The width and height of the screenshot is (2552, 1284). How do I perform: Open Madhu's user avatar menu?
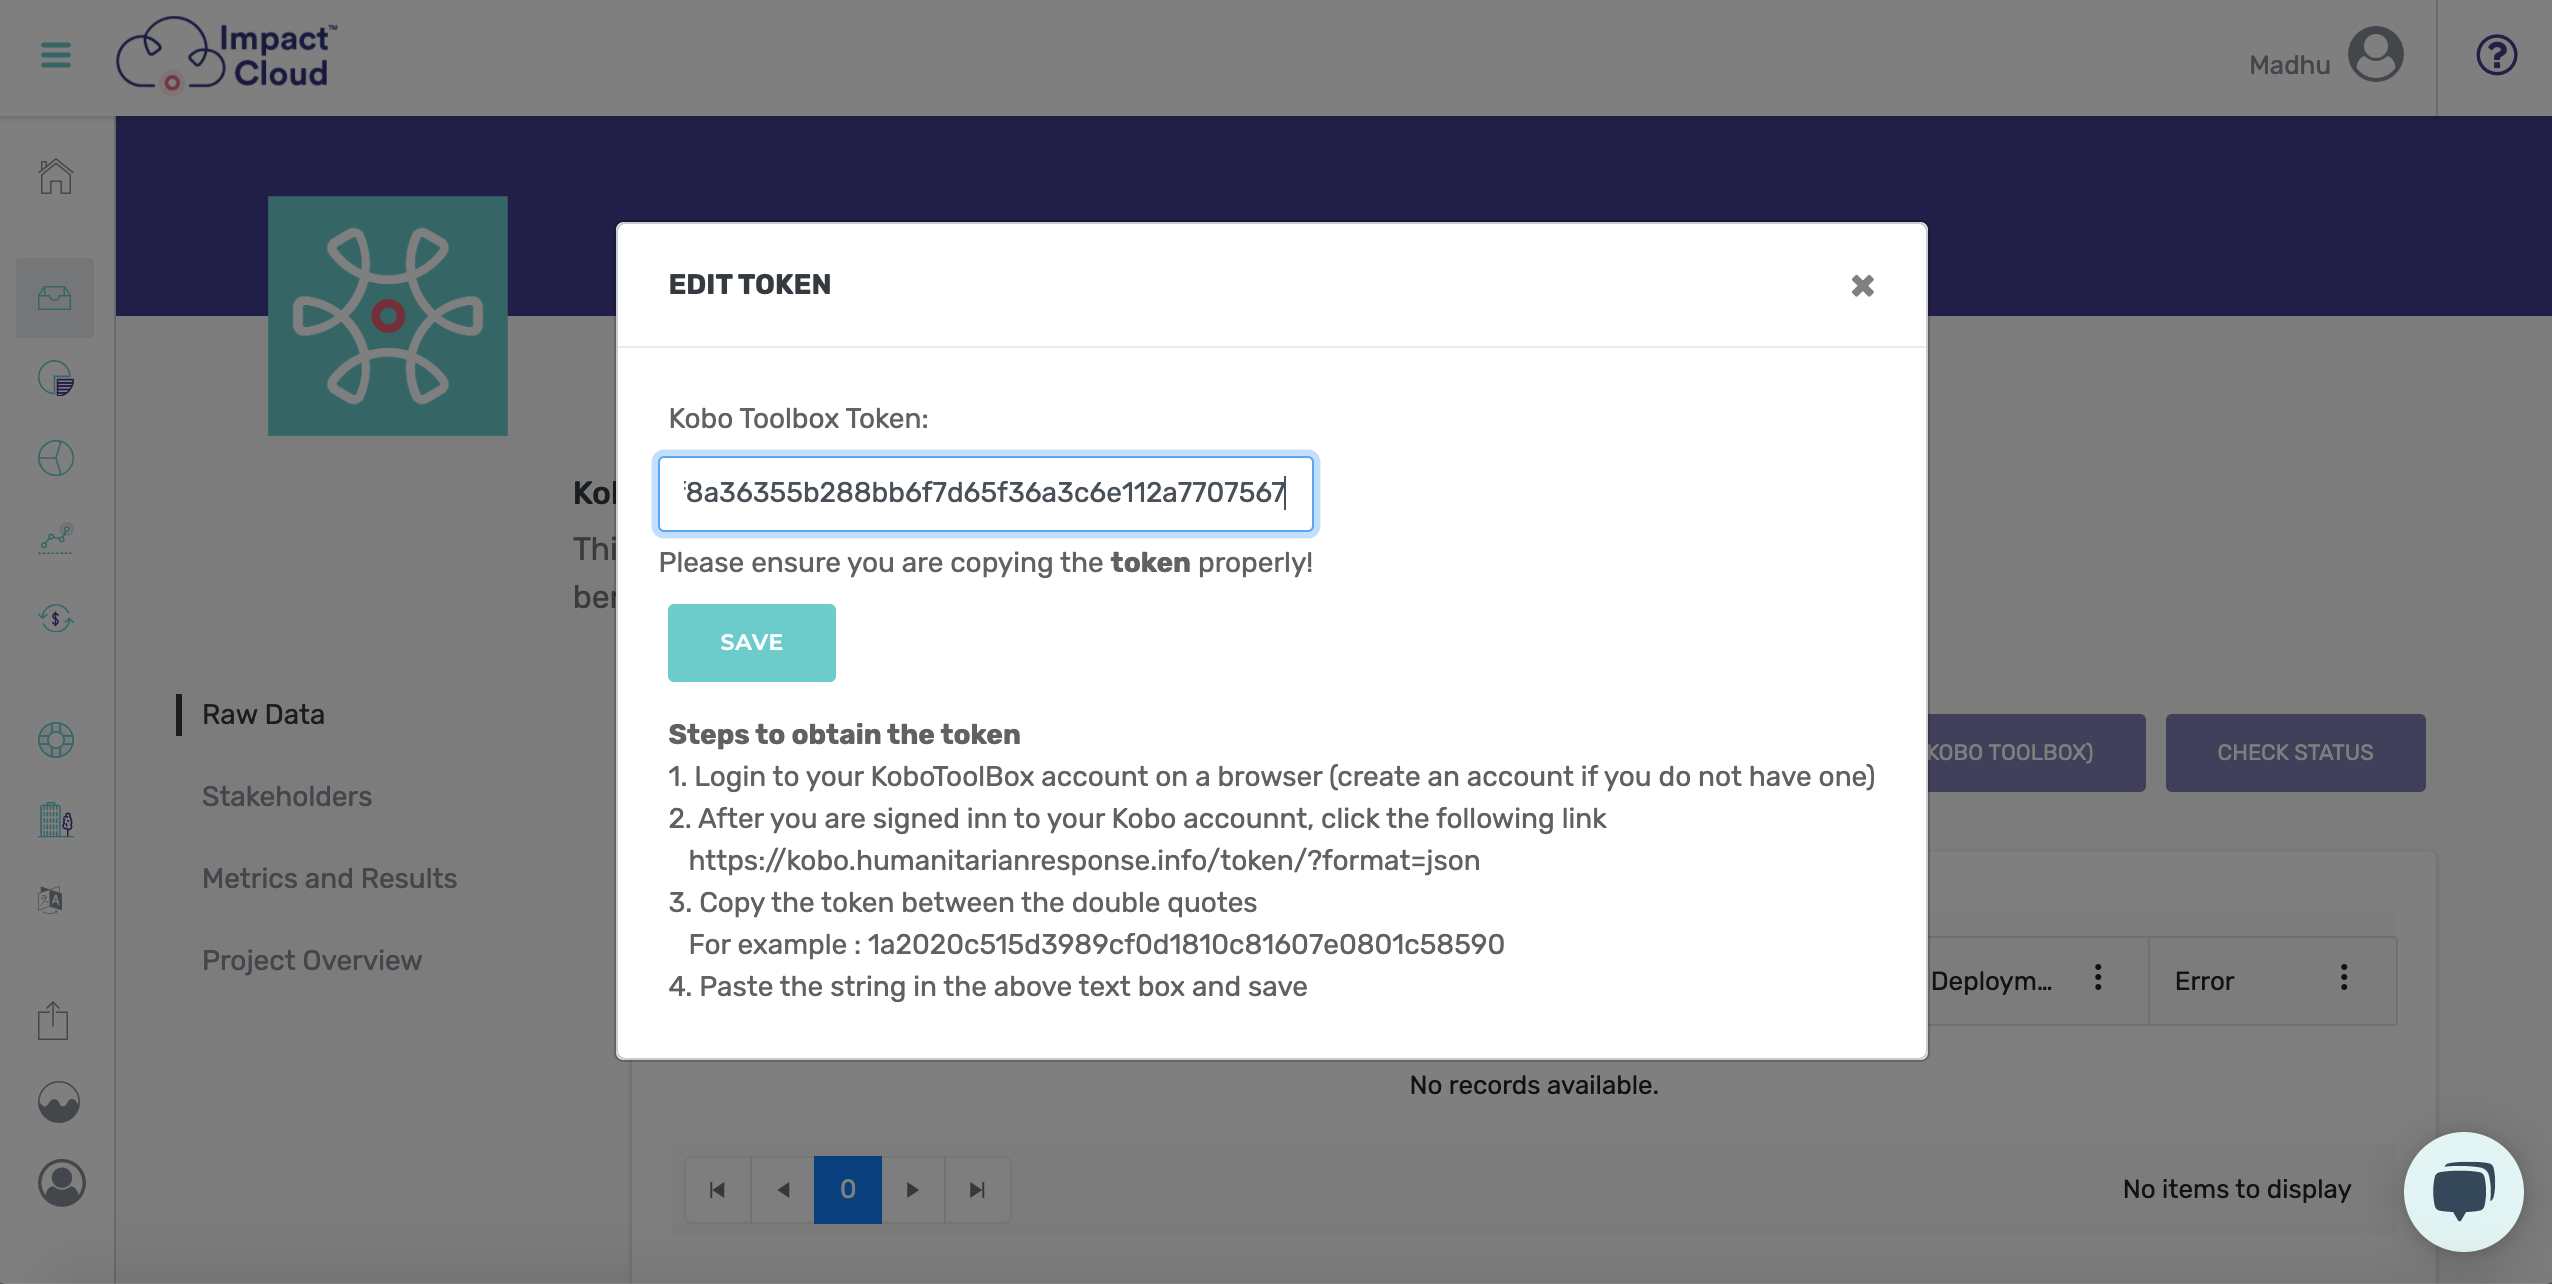(x=2375, y=55)
